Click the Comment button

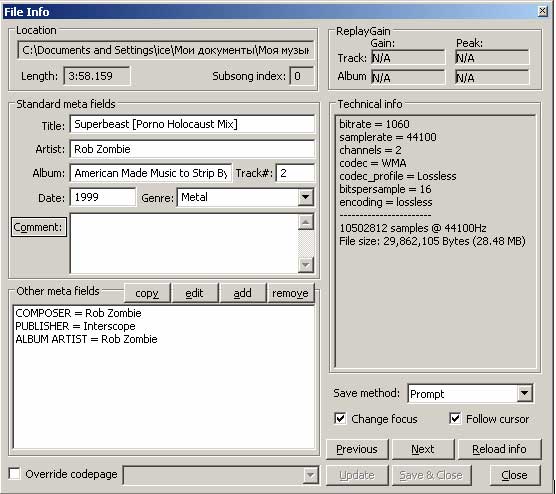pyautogui.click(x=39, y=227)
